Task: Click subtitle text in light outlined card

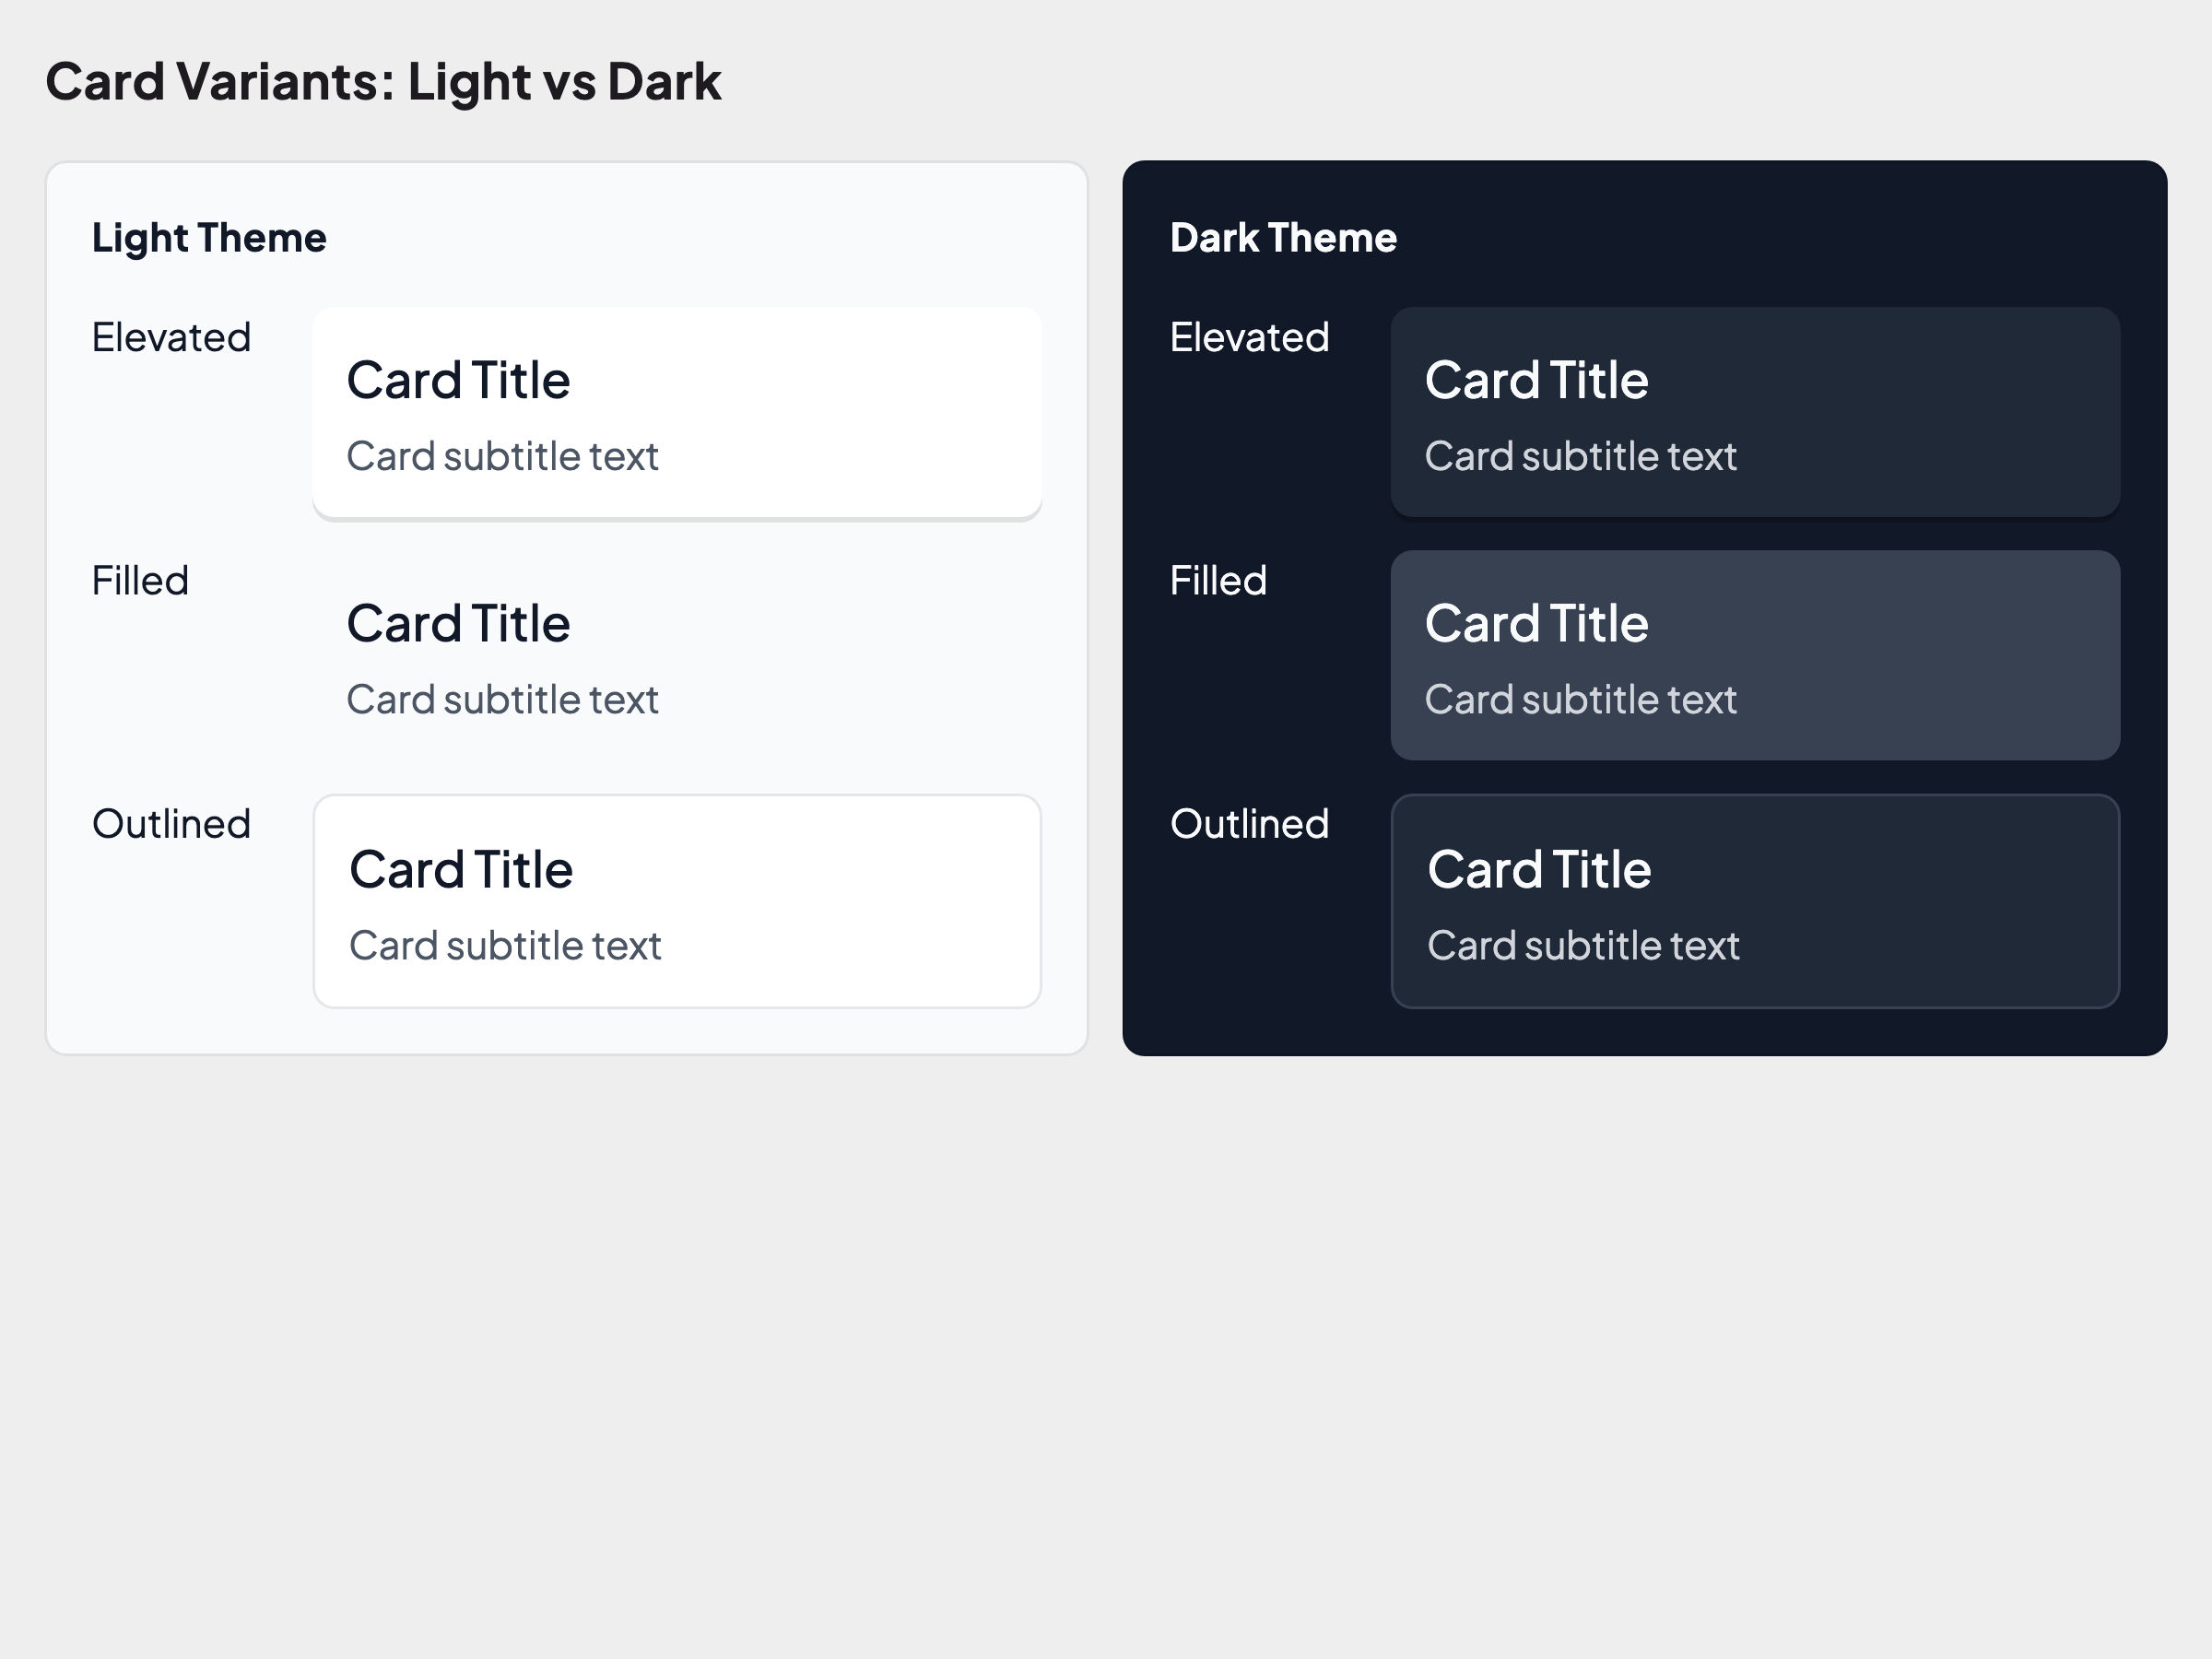Action: [x=505, y=946]
